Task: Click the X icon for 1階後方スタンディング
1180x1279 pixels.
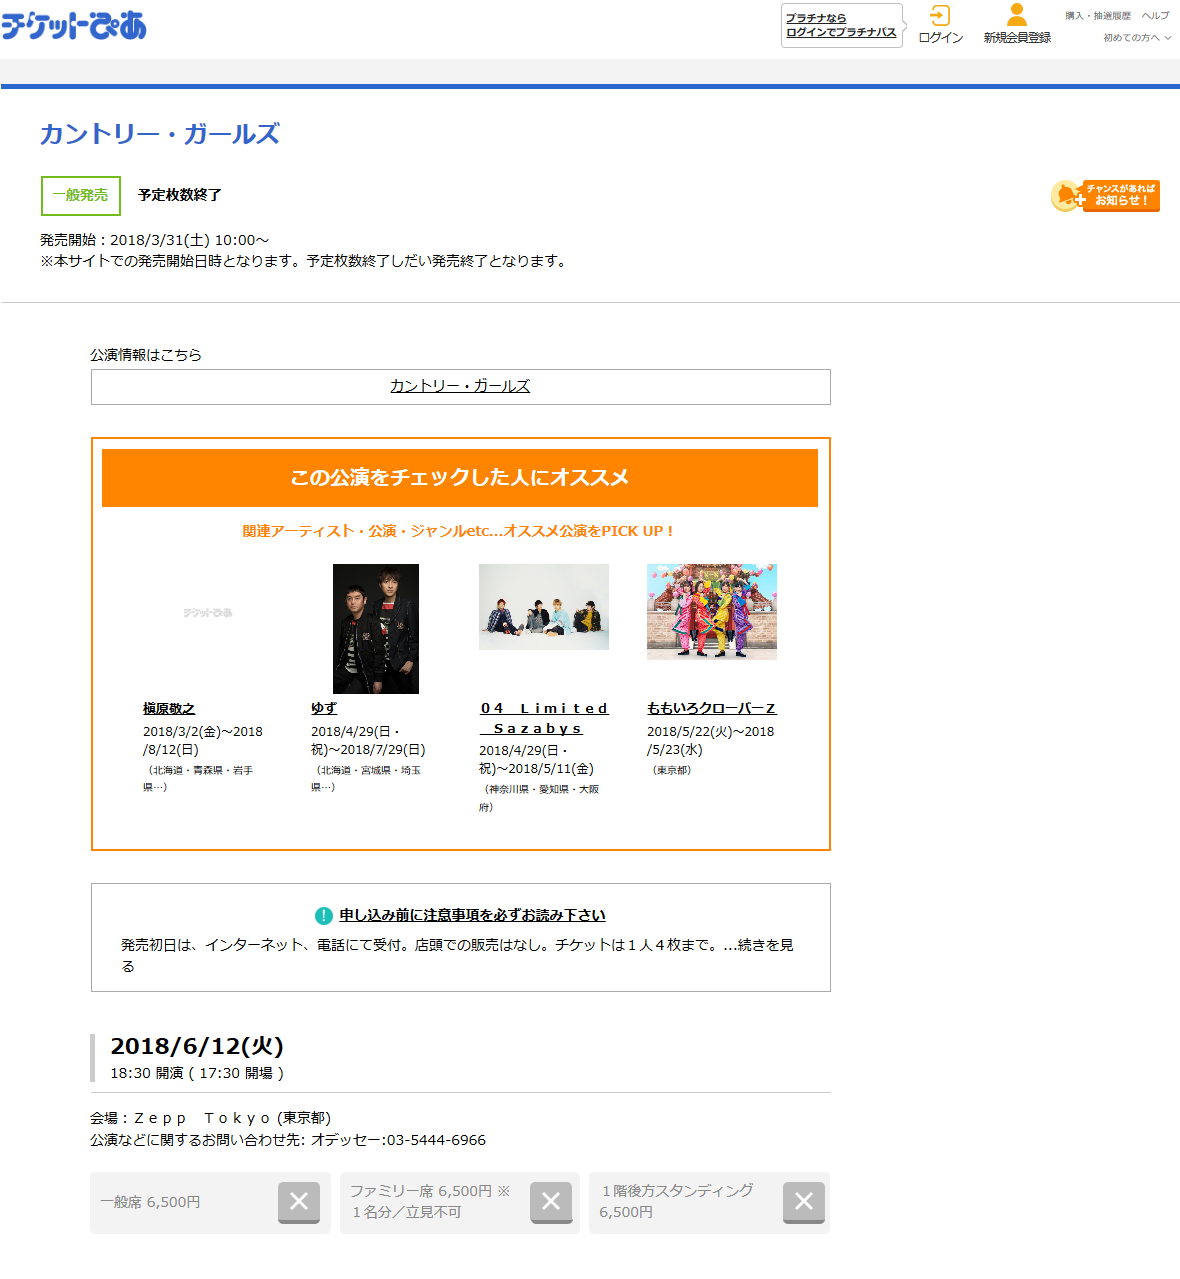Action: (804, 1202)
